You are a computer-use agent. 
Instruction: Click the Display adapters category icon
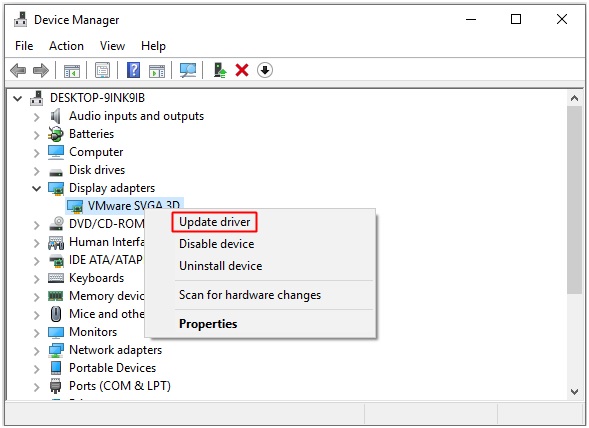click(x=56, y=188)
